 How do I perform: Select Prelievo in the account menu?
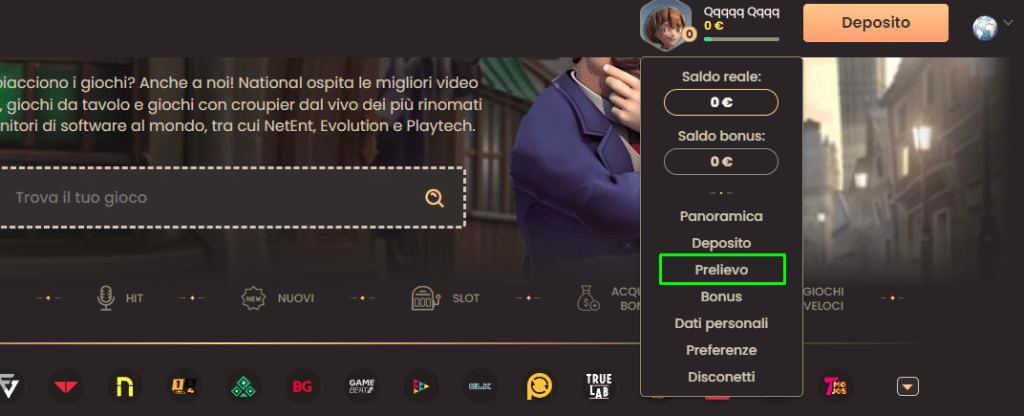[x=721, y=270]
